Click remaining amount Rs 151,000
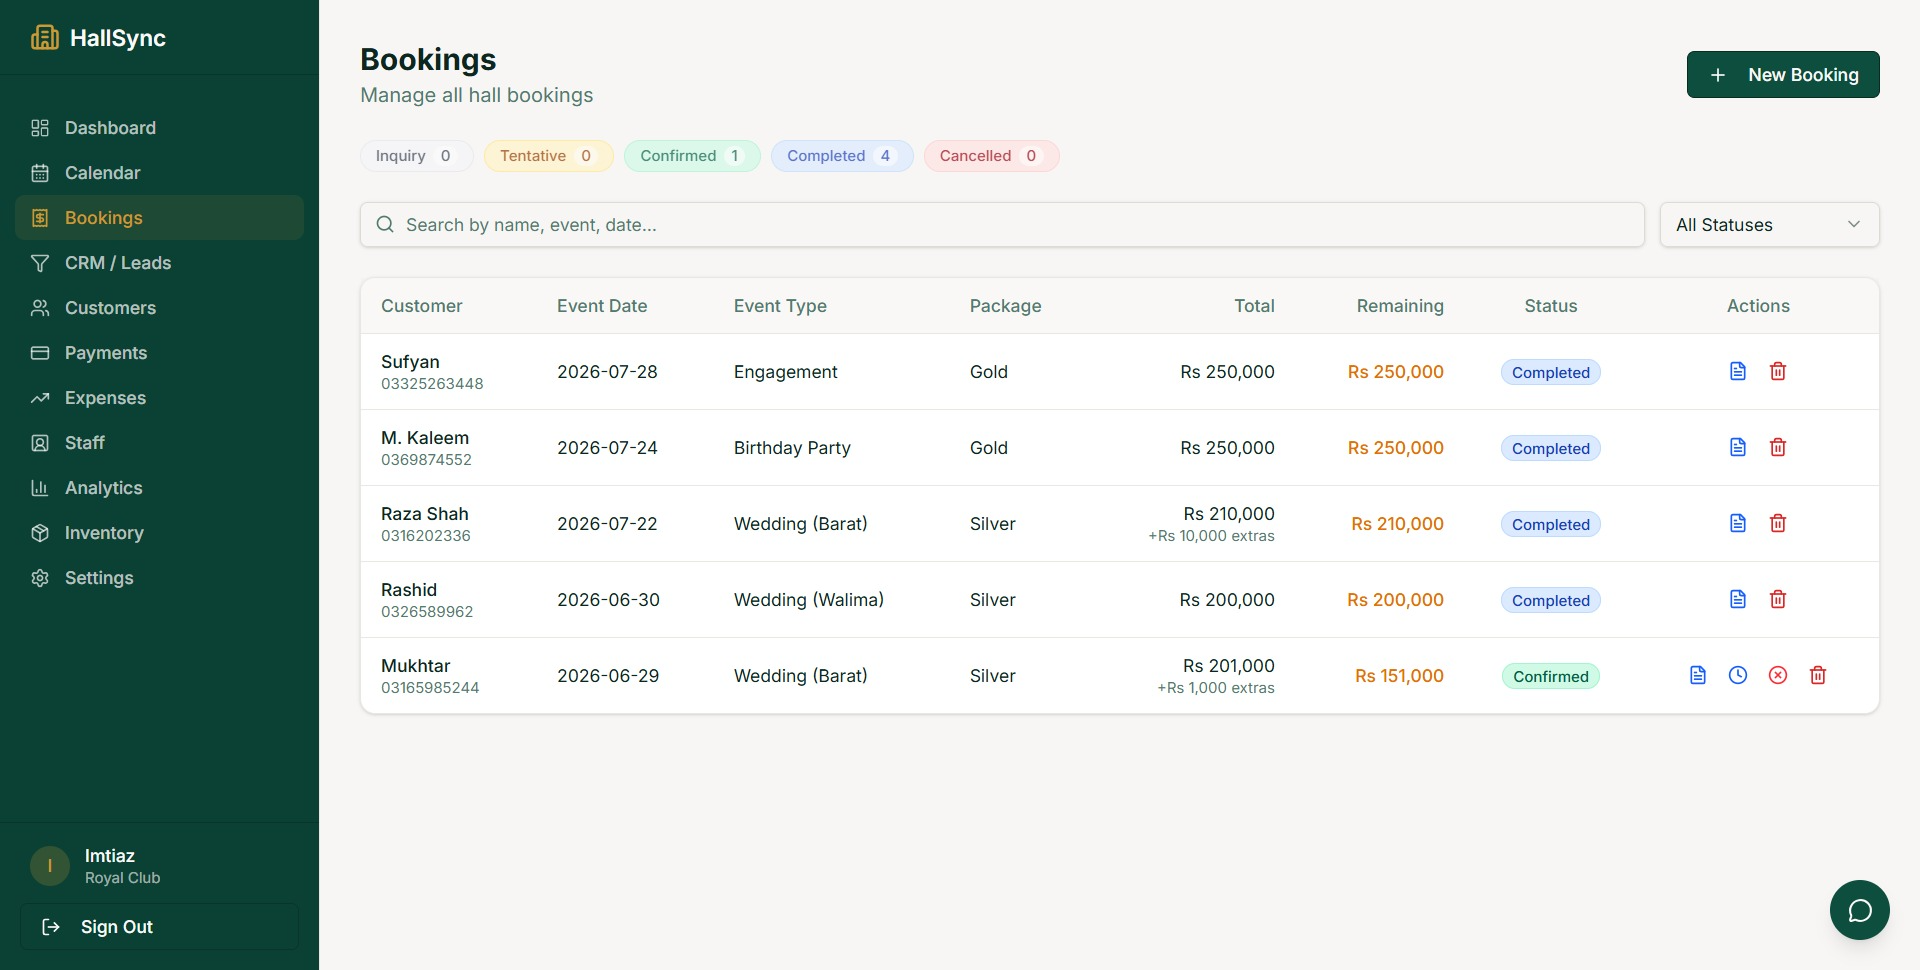1920x970 pixels. (x=1399, y=676)
